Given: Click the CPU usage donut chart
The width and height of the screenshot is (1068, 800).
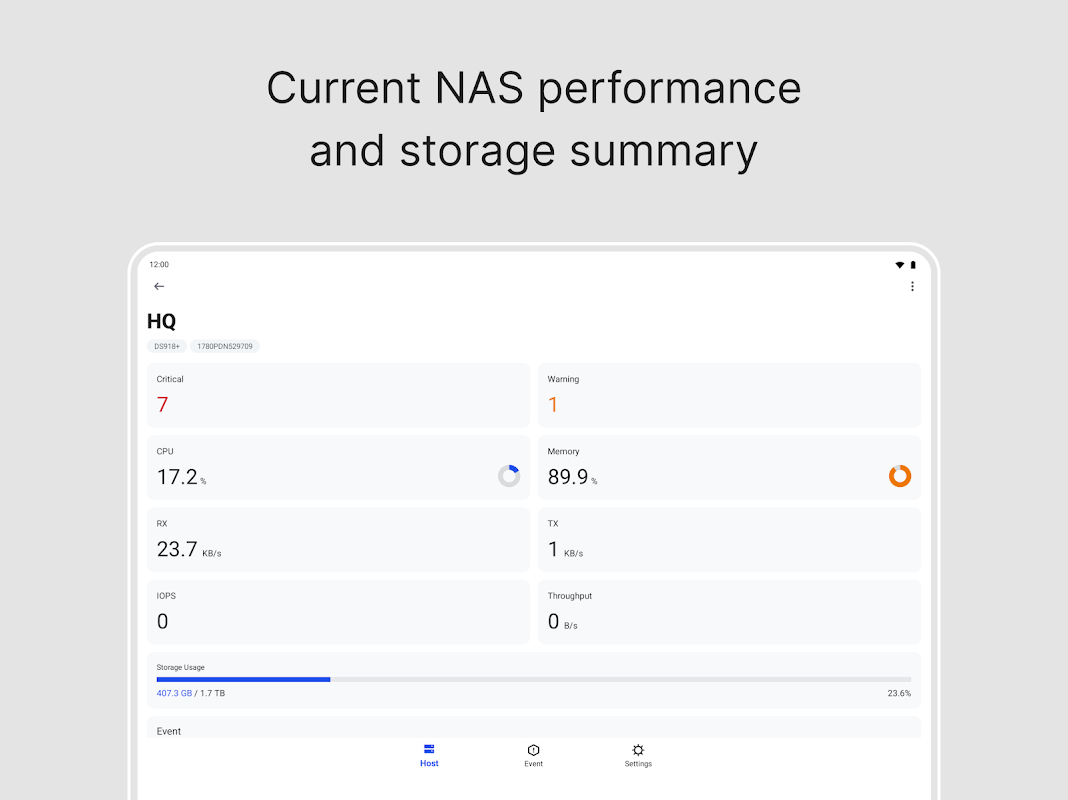Looking at the screenshot, I should (509, 476).
